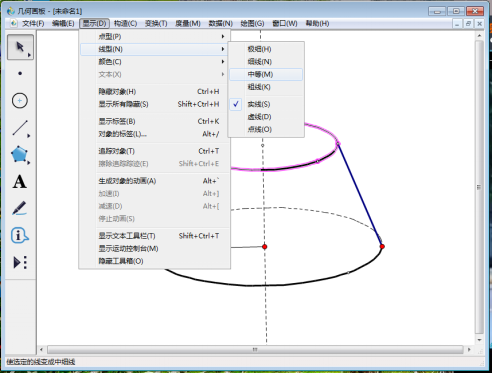The width and height of the screenshot is (492, 373).
Task: Open the 编辑(E) menu
Action: coord(63,24)
